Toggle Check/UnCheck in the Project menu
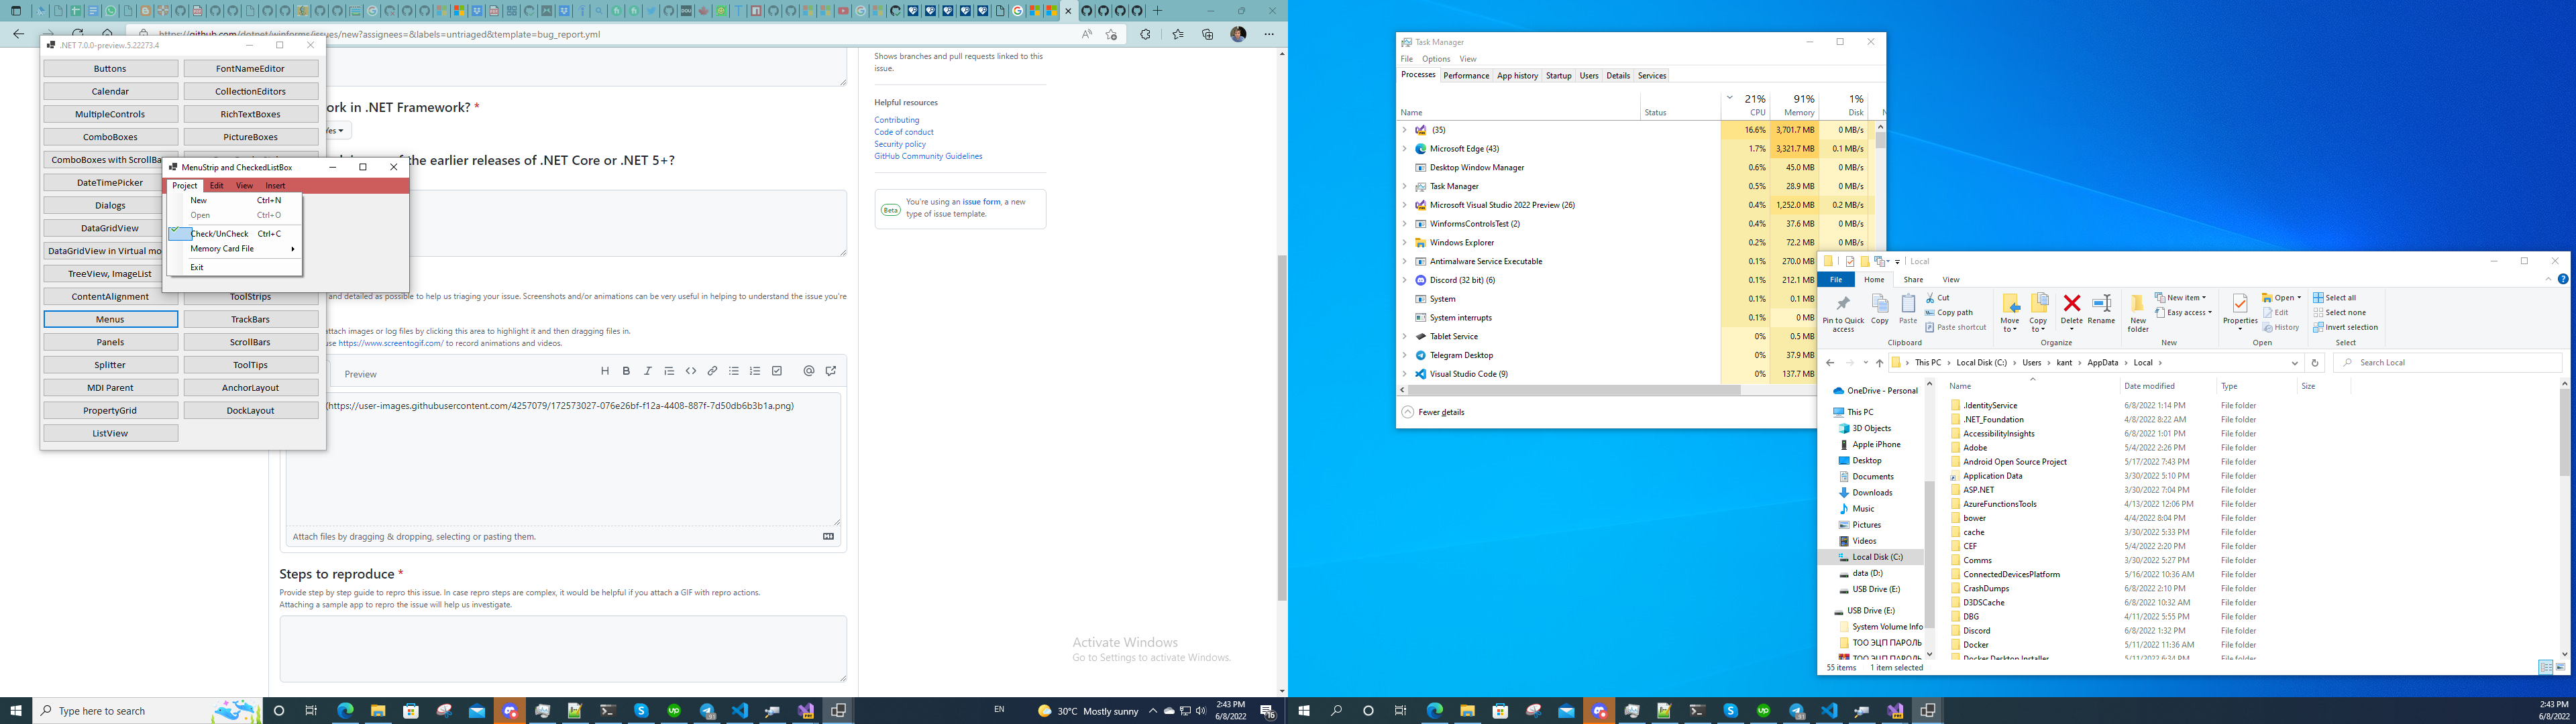 tap(219, 233)
